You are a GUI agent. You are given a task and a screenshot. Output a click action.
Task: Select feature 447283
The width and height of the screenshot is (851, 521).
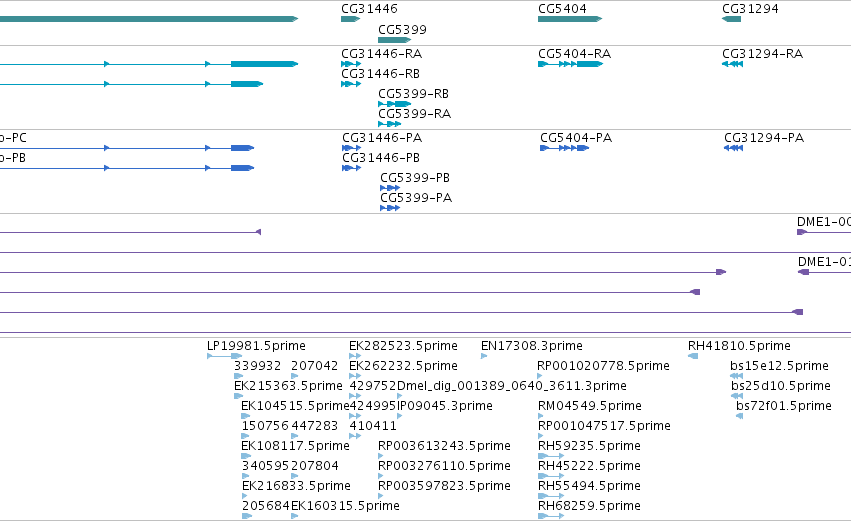coord(315,427)
